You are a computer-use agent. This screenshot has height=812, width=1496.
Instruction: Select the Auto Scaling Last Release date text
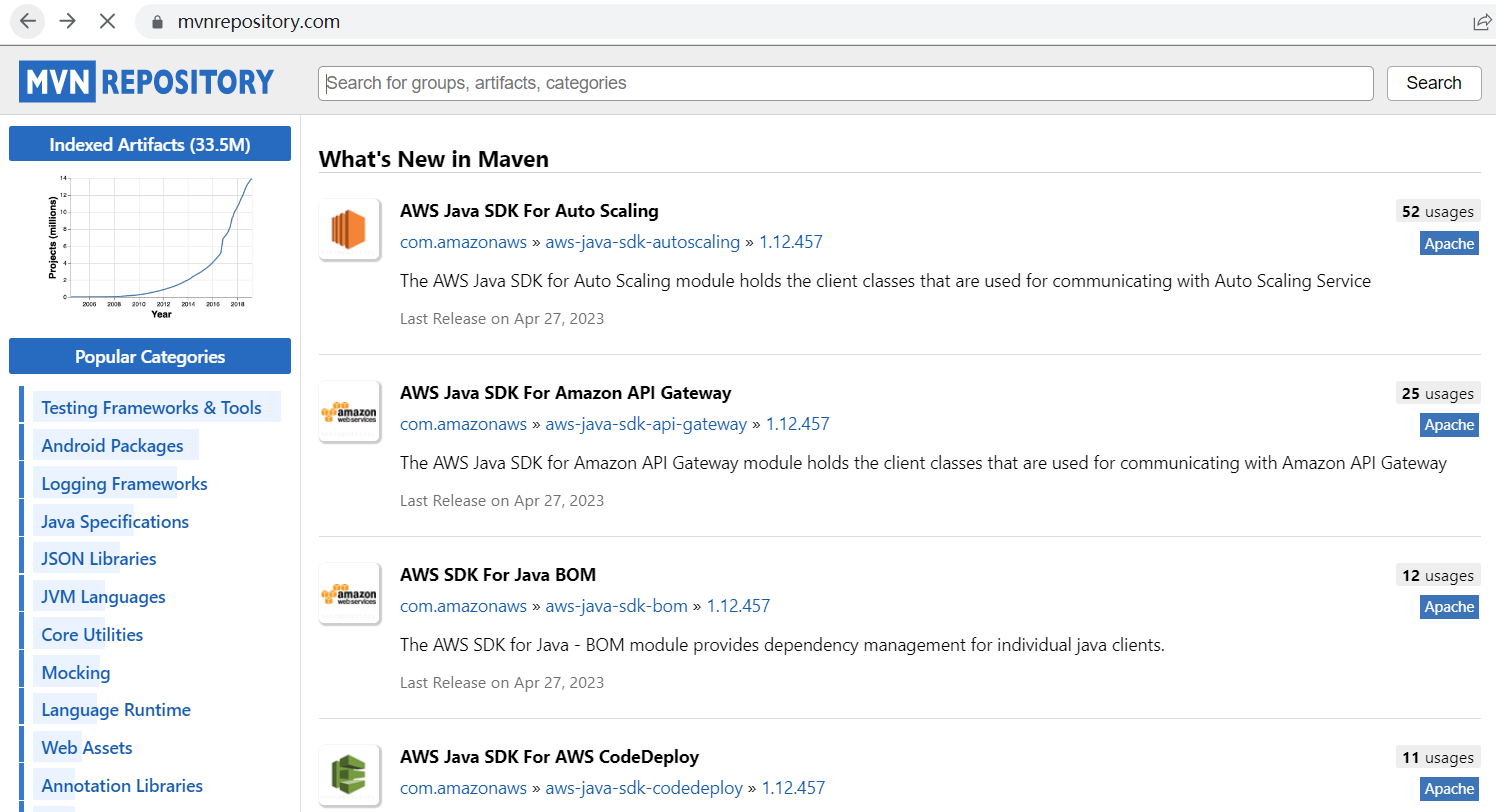[x=502, y=319]
